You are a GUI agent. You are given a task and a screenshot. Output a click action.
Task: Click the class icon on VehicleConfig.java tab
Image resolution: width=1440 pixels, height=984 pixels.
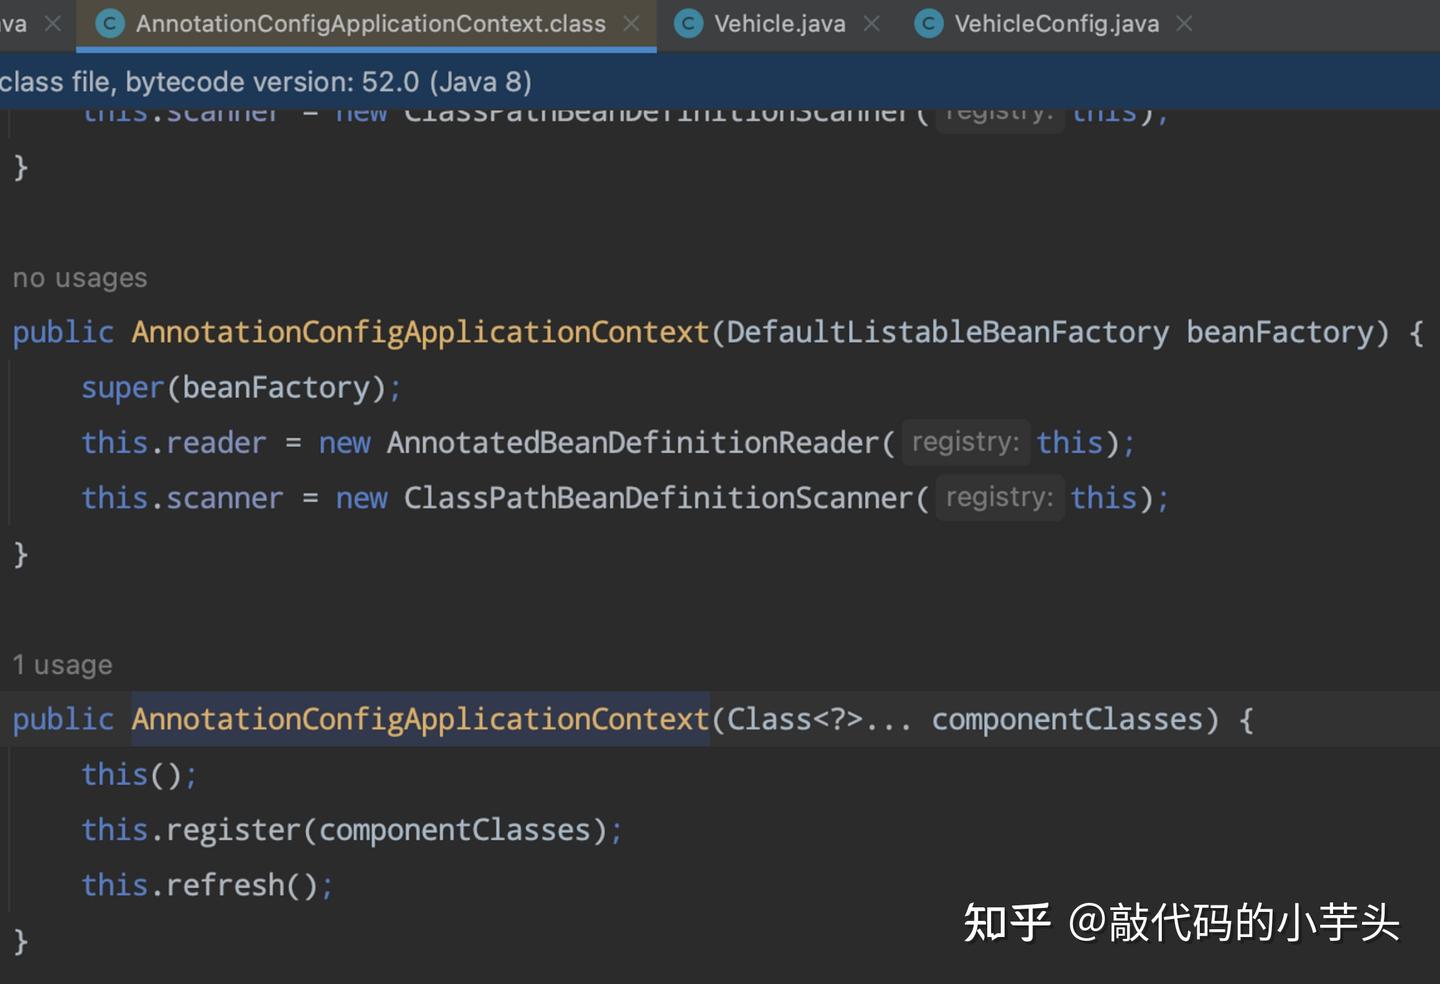(928, 23)
